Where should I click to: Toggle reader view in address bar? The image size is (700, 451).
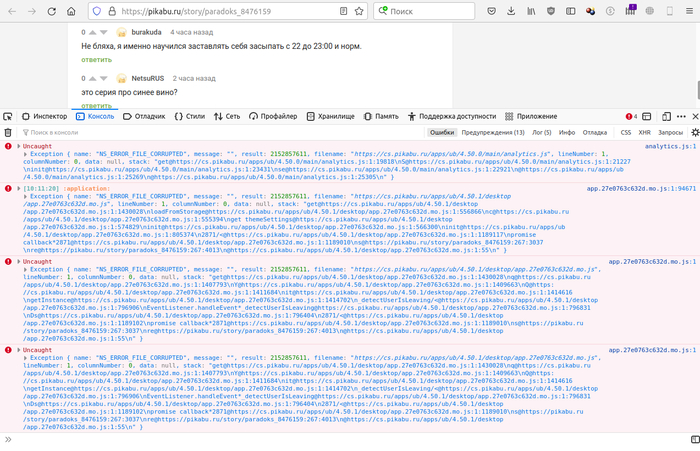click(x=343, y=11)
